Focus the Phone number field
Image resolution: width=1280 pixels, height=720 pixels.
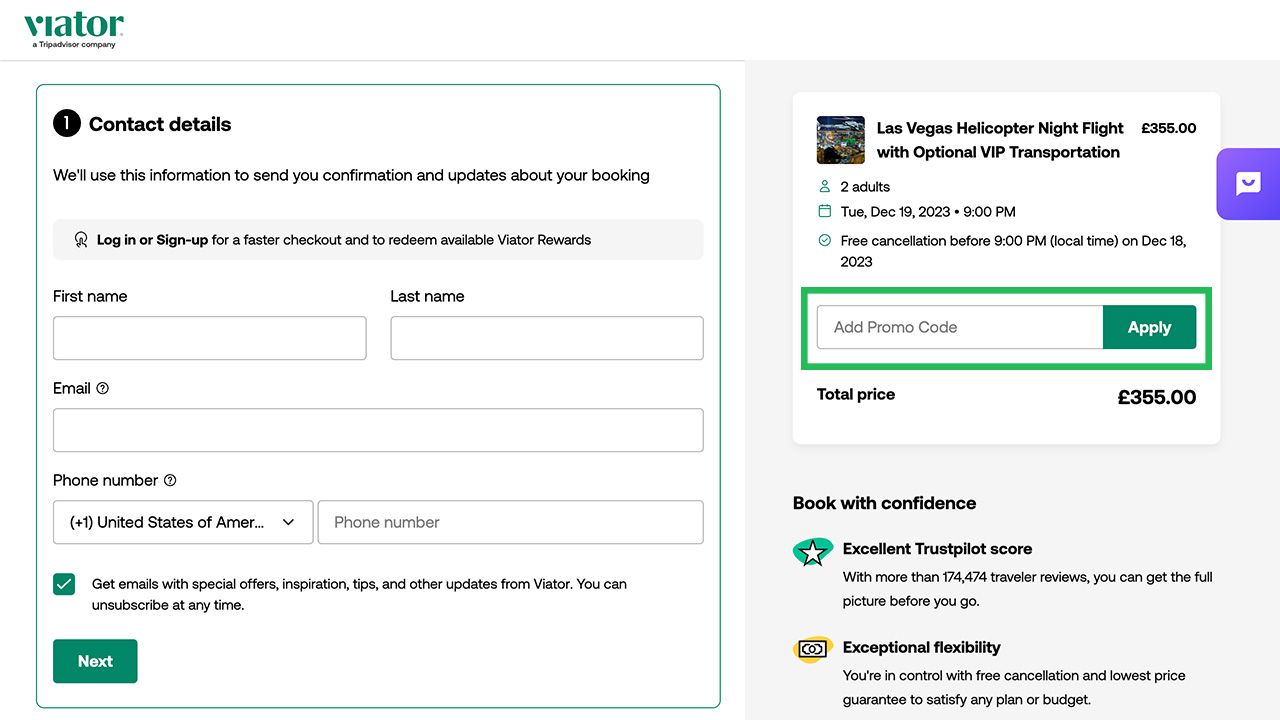[x=511, y=522]
